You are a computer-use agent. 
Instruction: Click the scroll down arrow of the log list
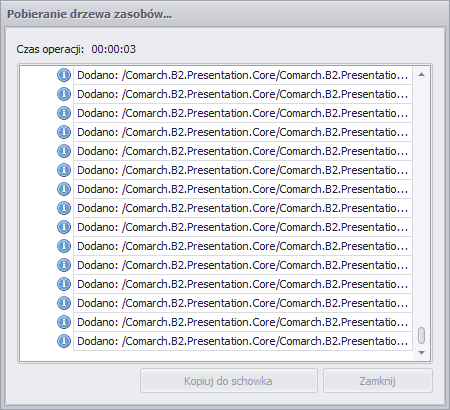coord(421,353)
